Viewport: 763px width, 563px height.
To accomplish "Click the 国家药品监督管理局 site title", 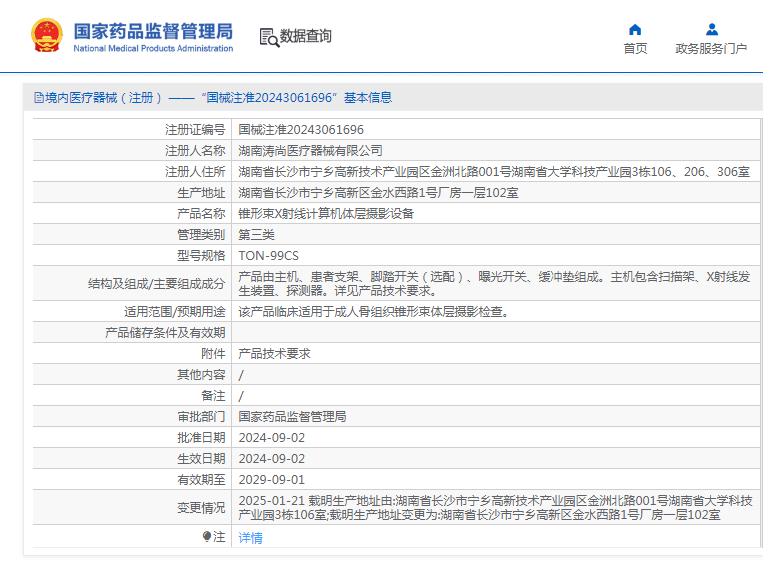I will point(153,28).
